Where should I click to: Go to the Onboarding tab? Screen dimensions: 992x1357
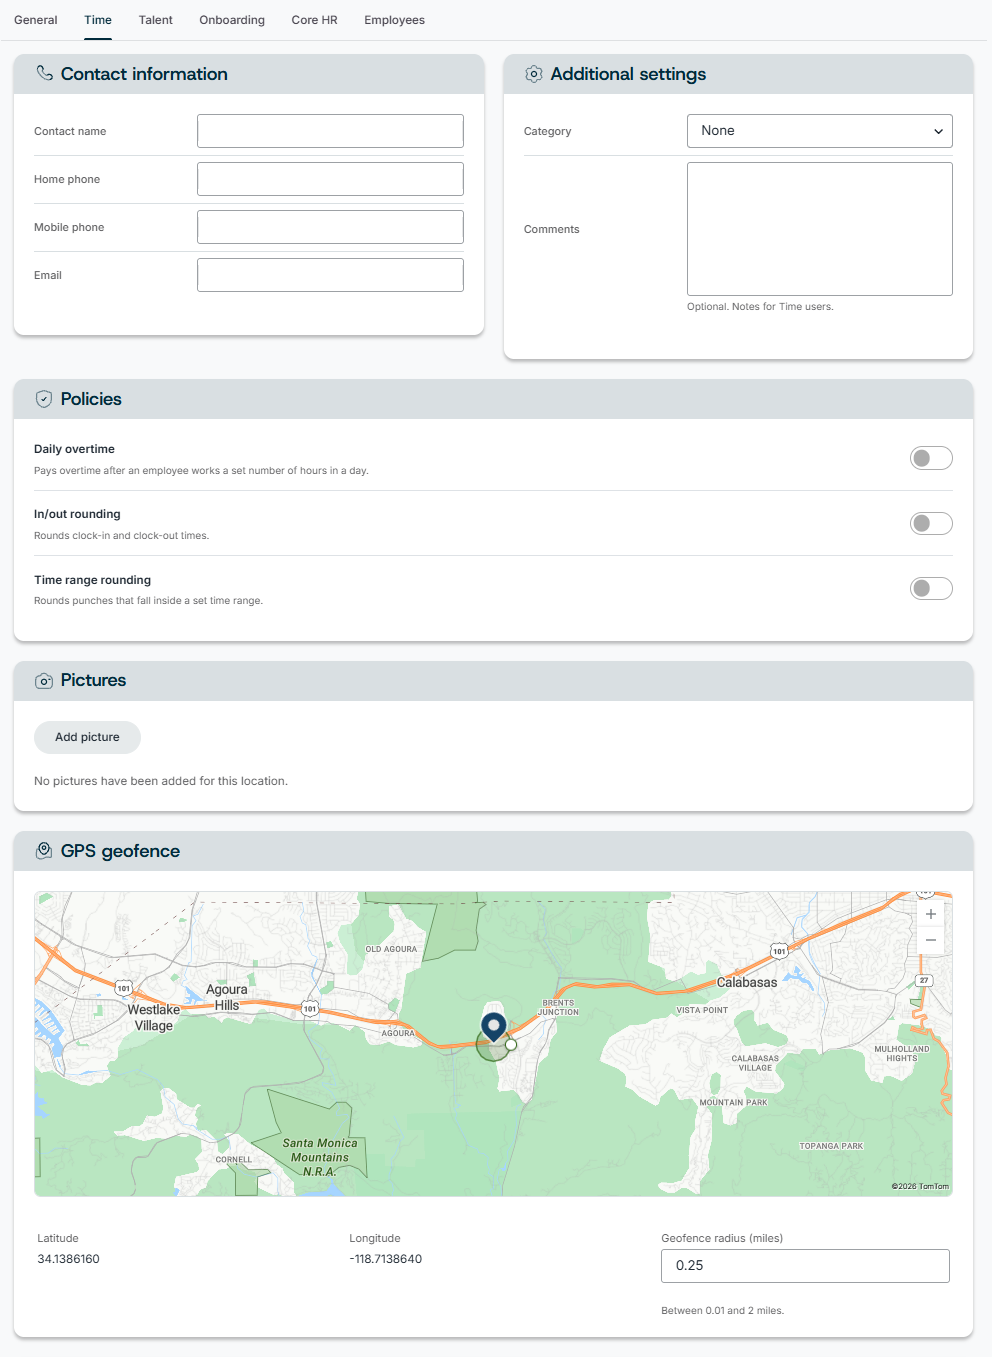(232, 20)
